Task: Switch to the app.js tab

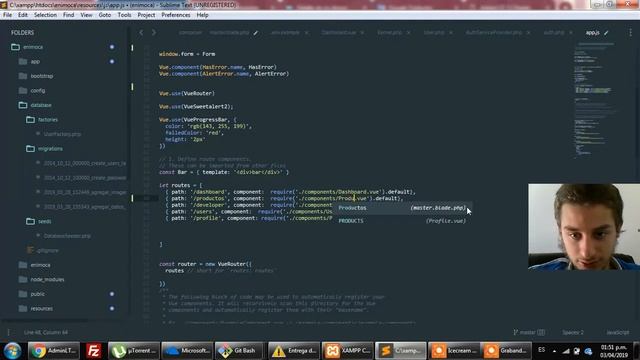Action: pyautogui.click(x=593, y=32)
